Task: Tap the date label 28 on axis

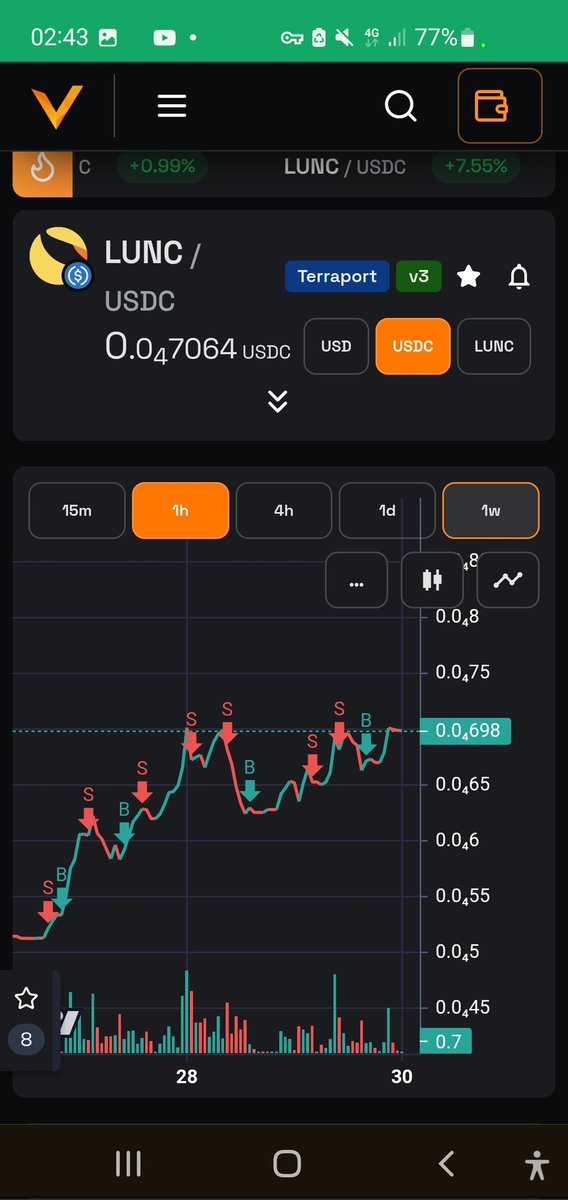Action: click(187, 1077)
